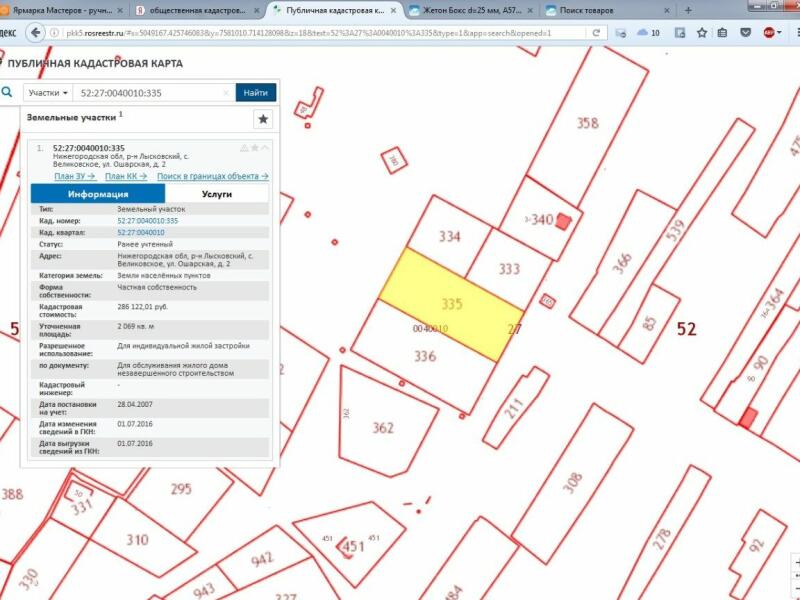The height and width of the screenshot is (600, 800).
Task: Click the Найти search button
Action: point(256,93)
